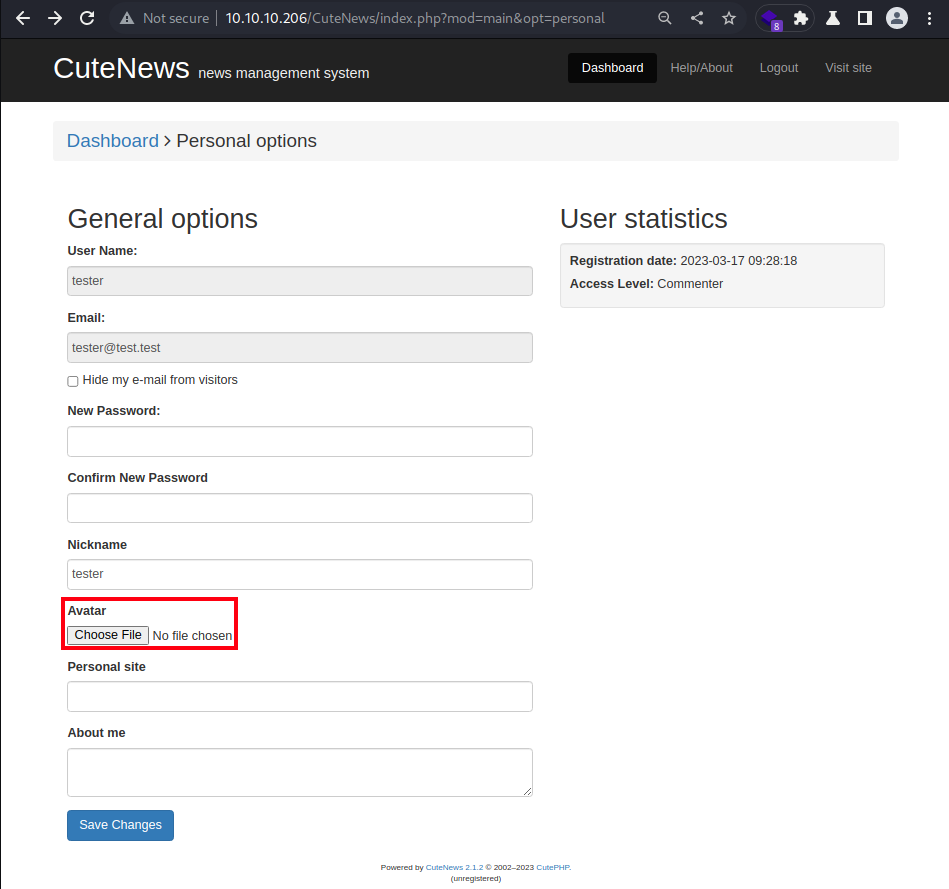Image resolution: width=949 pixels, height=889 pixels.
Task: Click the browser forward arrow
Action: 55,18
